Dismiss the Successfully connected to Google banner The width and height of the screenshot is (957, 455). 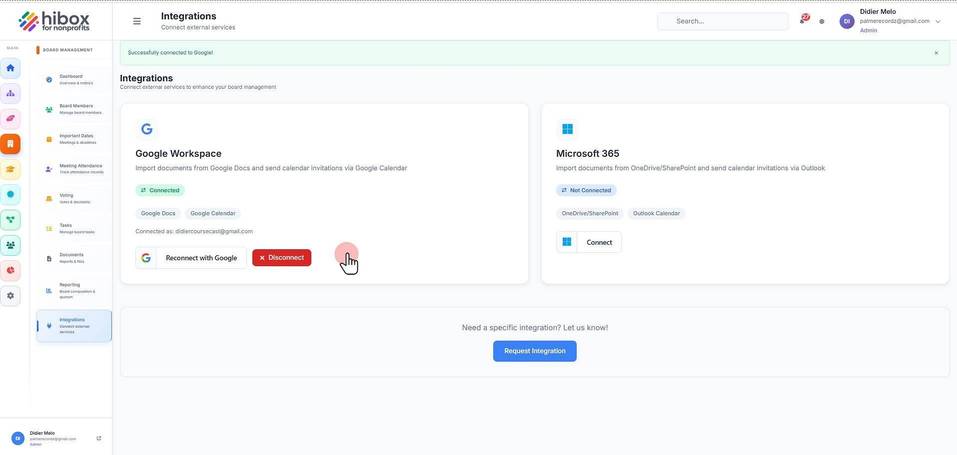click(x=936, y=53)
